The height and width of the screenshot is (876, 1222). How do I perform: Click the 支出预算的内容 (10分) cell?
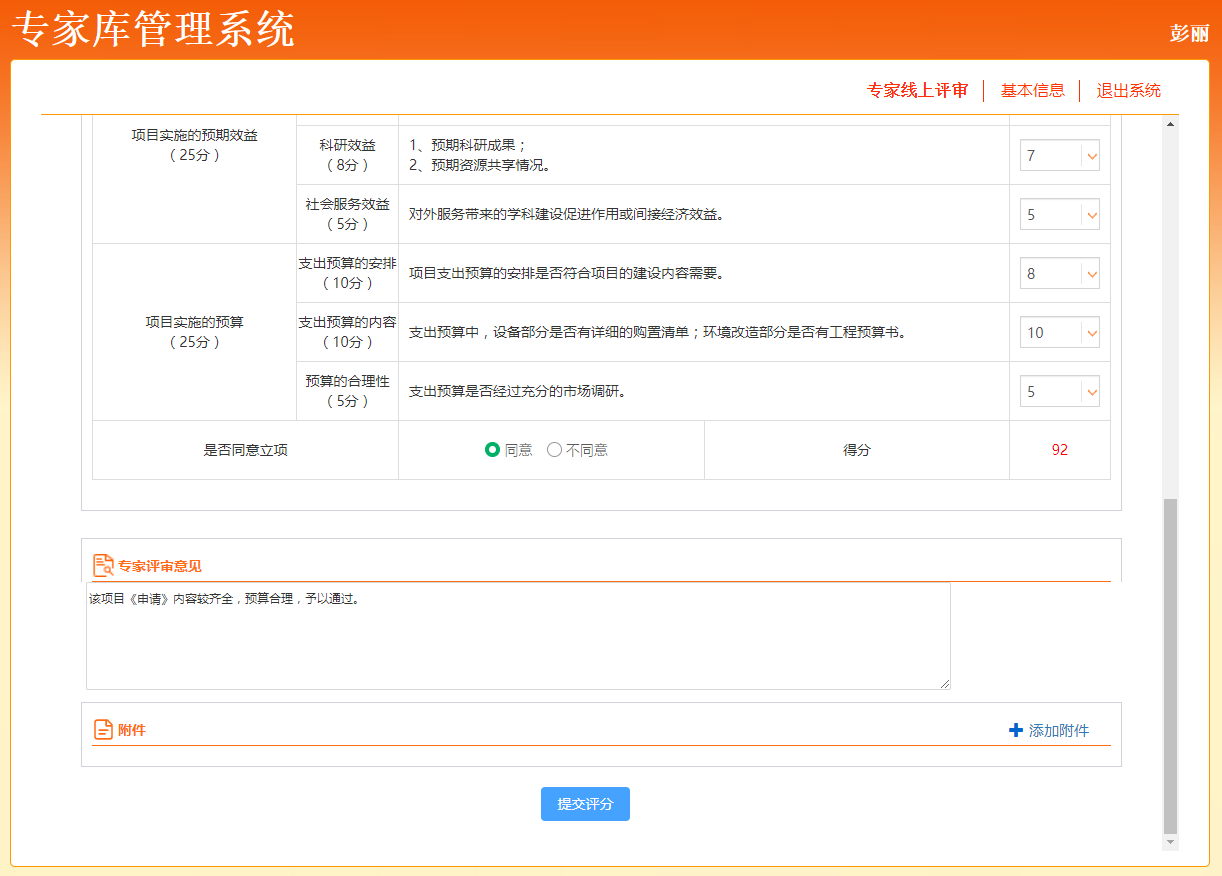[347, 332]
